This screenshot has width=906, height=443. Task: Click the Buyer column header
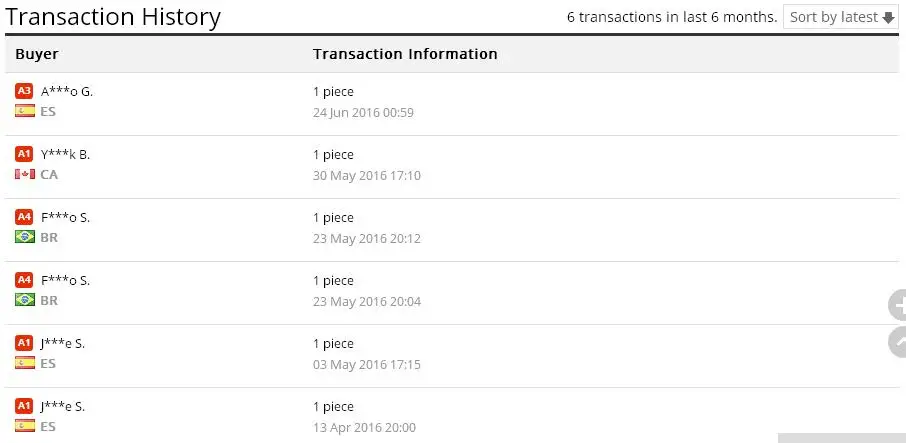point(37,54)
